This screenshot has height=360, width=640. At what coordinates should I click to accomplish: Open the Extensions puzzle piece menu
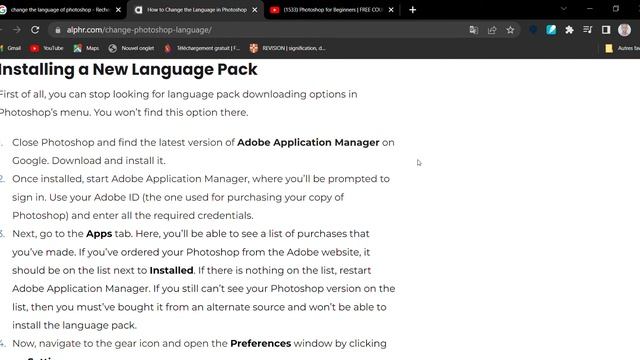coord(569,30)
